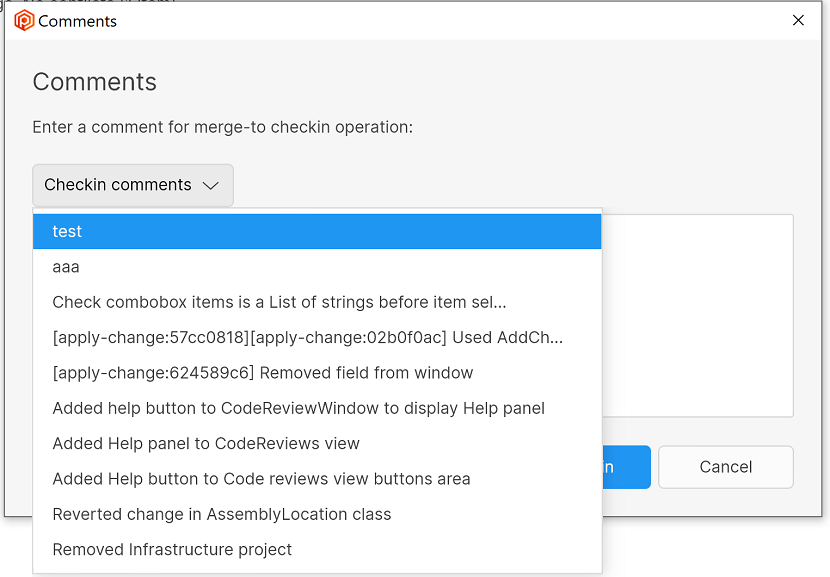Select the highlighted "test" comment entry

pyautogui.click(x=68, y=231)
